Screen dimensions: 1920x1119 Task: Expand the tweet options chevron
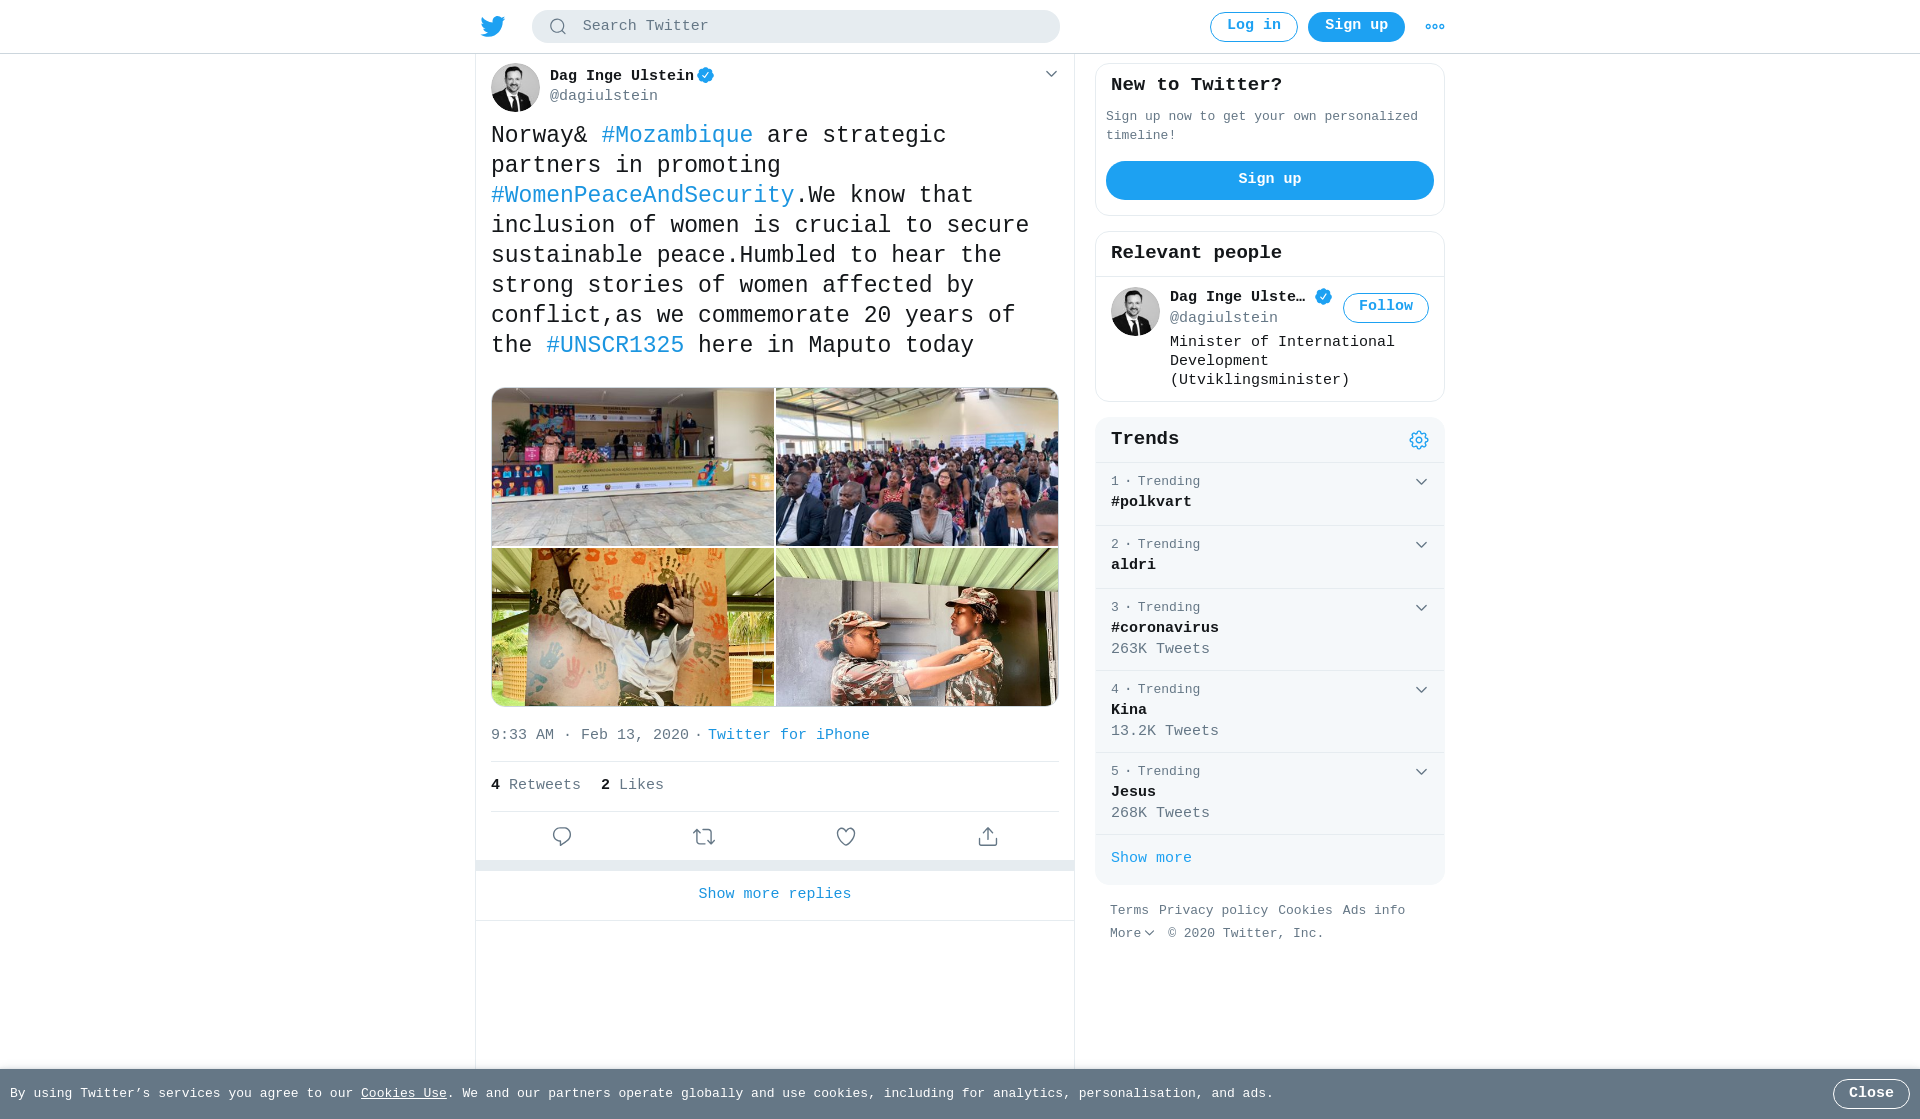[1051, 74]
